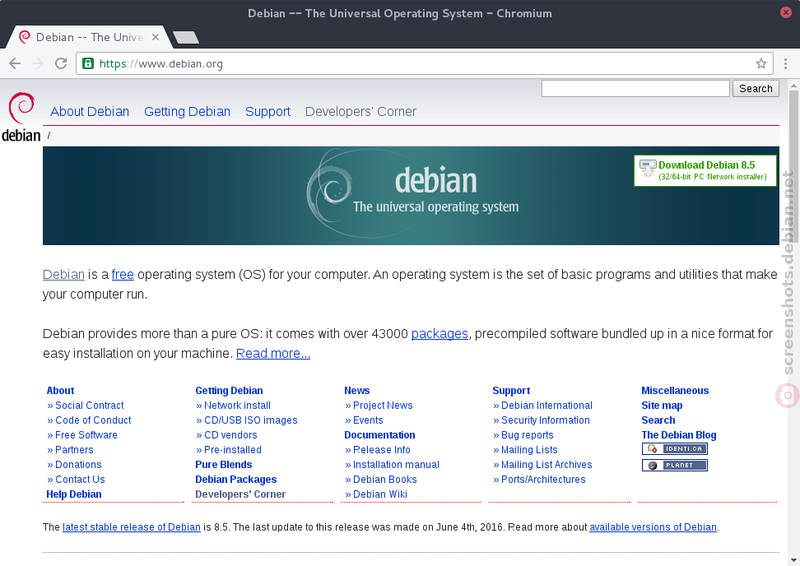800x566 pixels.
Task: Open the Debian Wiki link
Action: [x=380, y=495]
